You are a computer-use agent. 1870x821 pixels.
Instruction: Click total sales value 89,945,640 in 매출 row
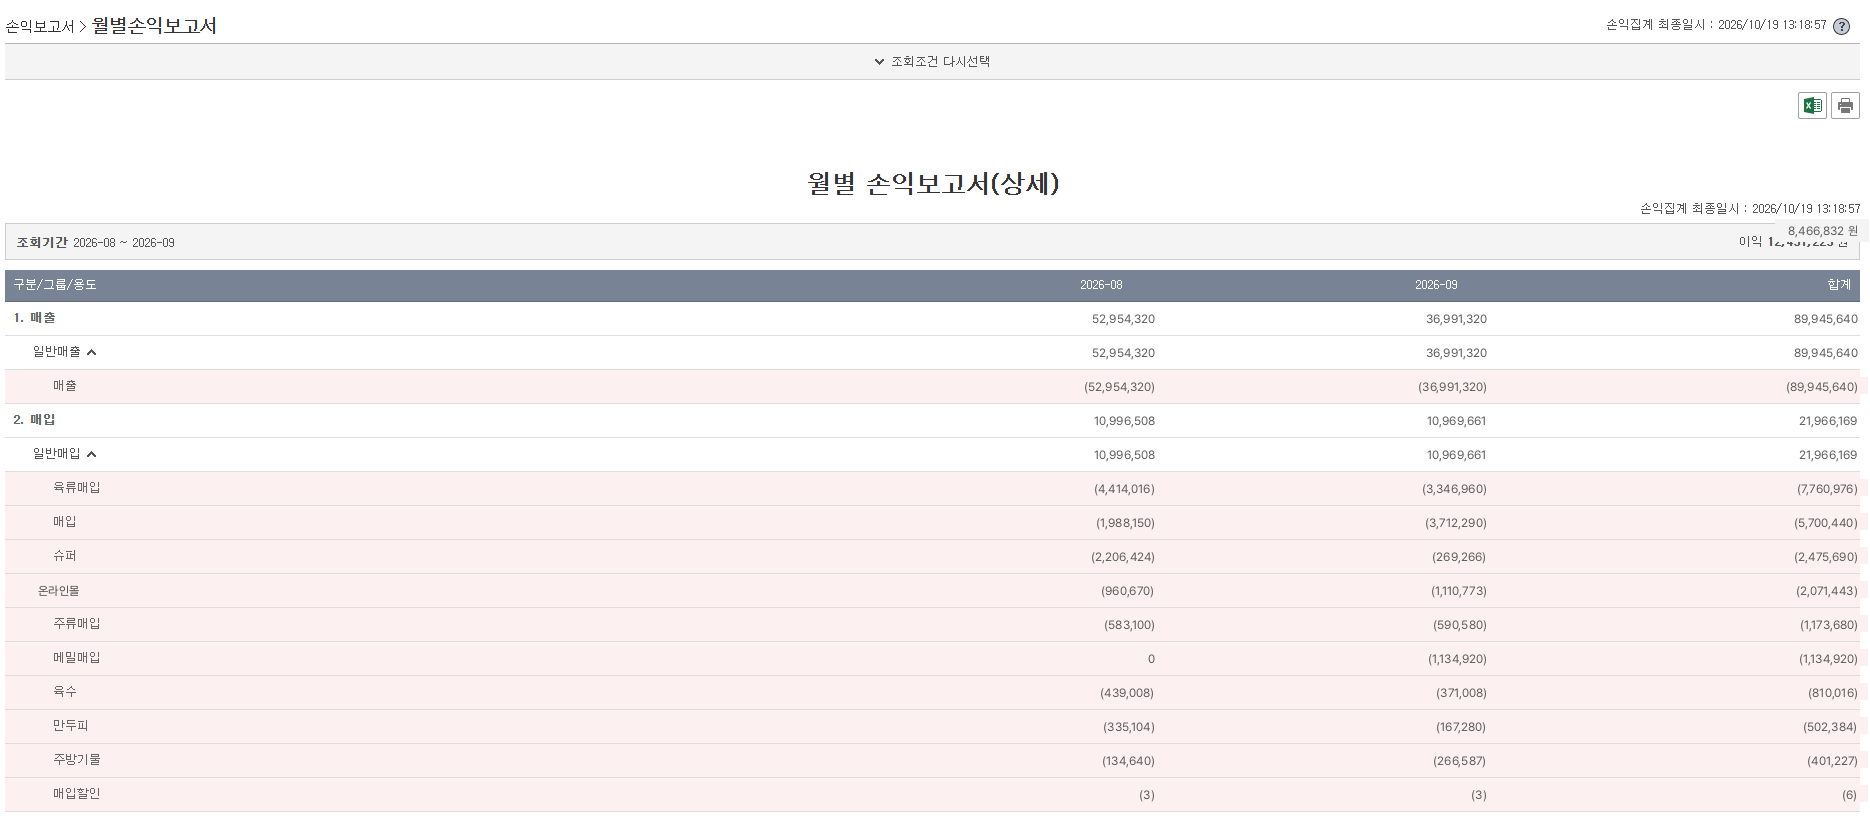click(x=1825, y=319)
